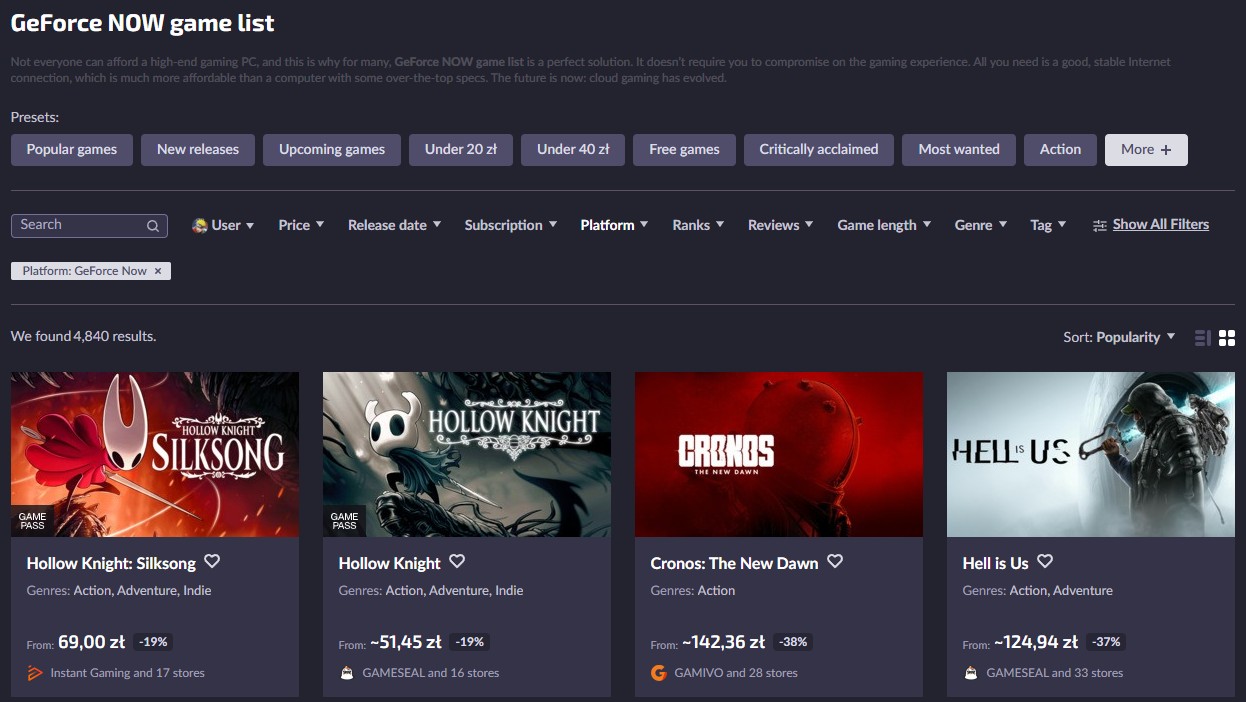
Task: Open the Price filter dropdown
Action: coord(301,225)
